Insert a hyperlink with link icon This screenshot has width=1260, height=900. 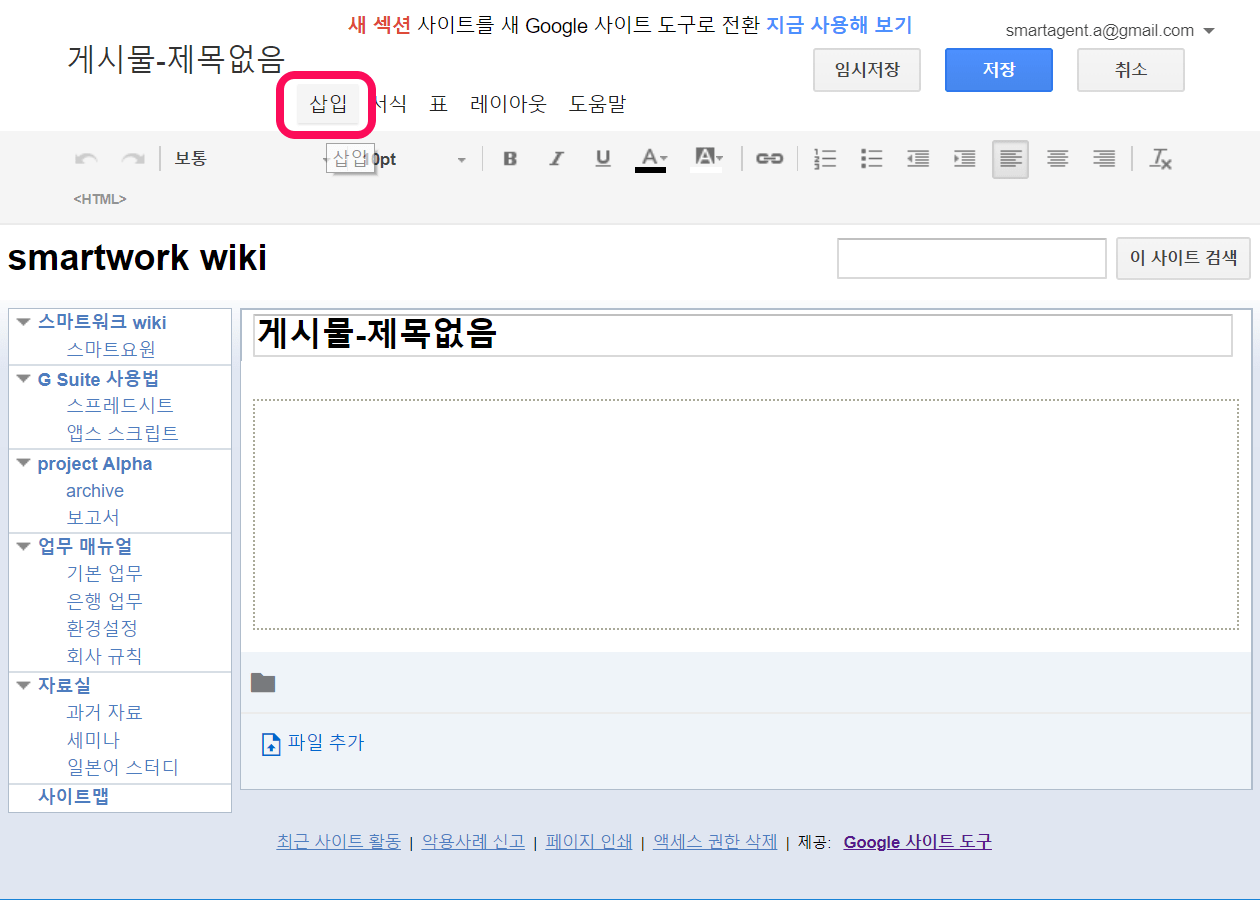(x=769, y=159)
